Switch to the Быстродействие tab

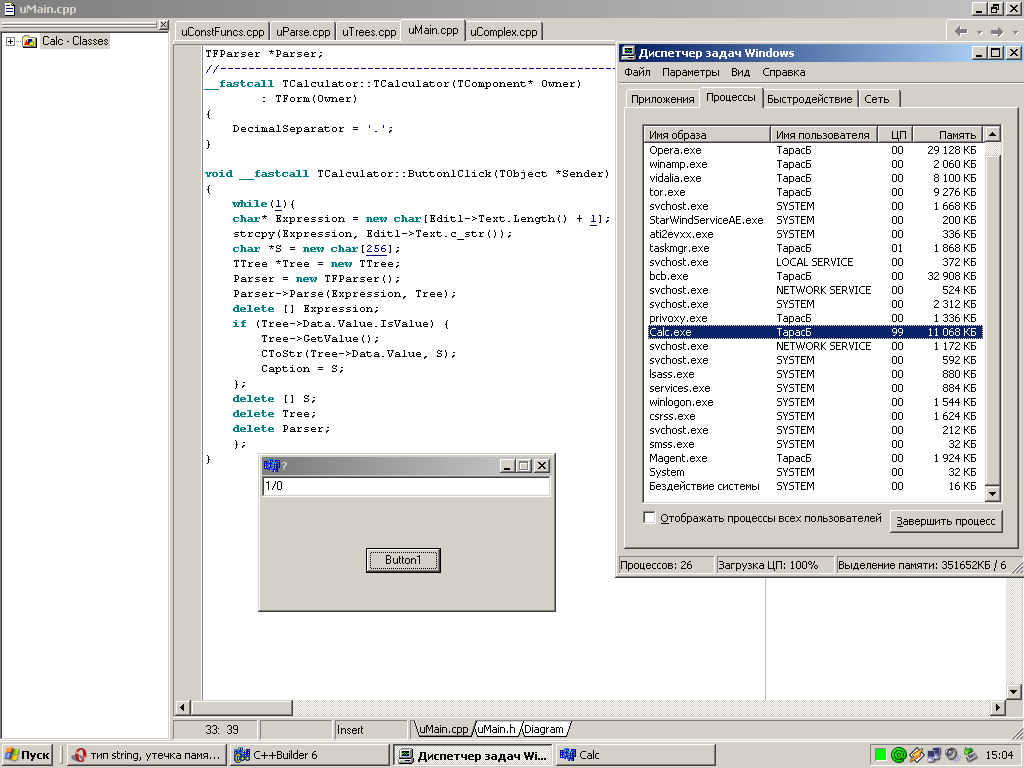click(x=811, y=99)
